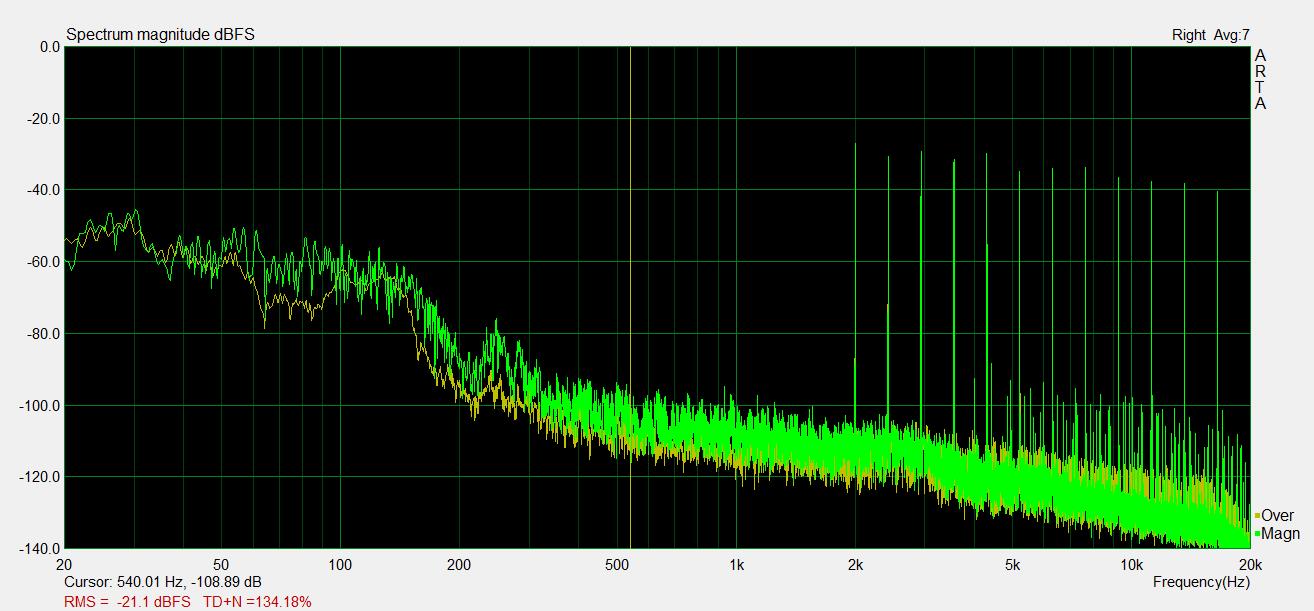Click the 'Magn' legend color swatch
Viewport: 1314px width, 611px height.
tap(1257, 534)
